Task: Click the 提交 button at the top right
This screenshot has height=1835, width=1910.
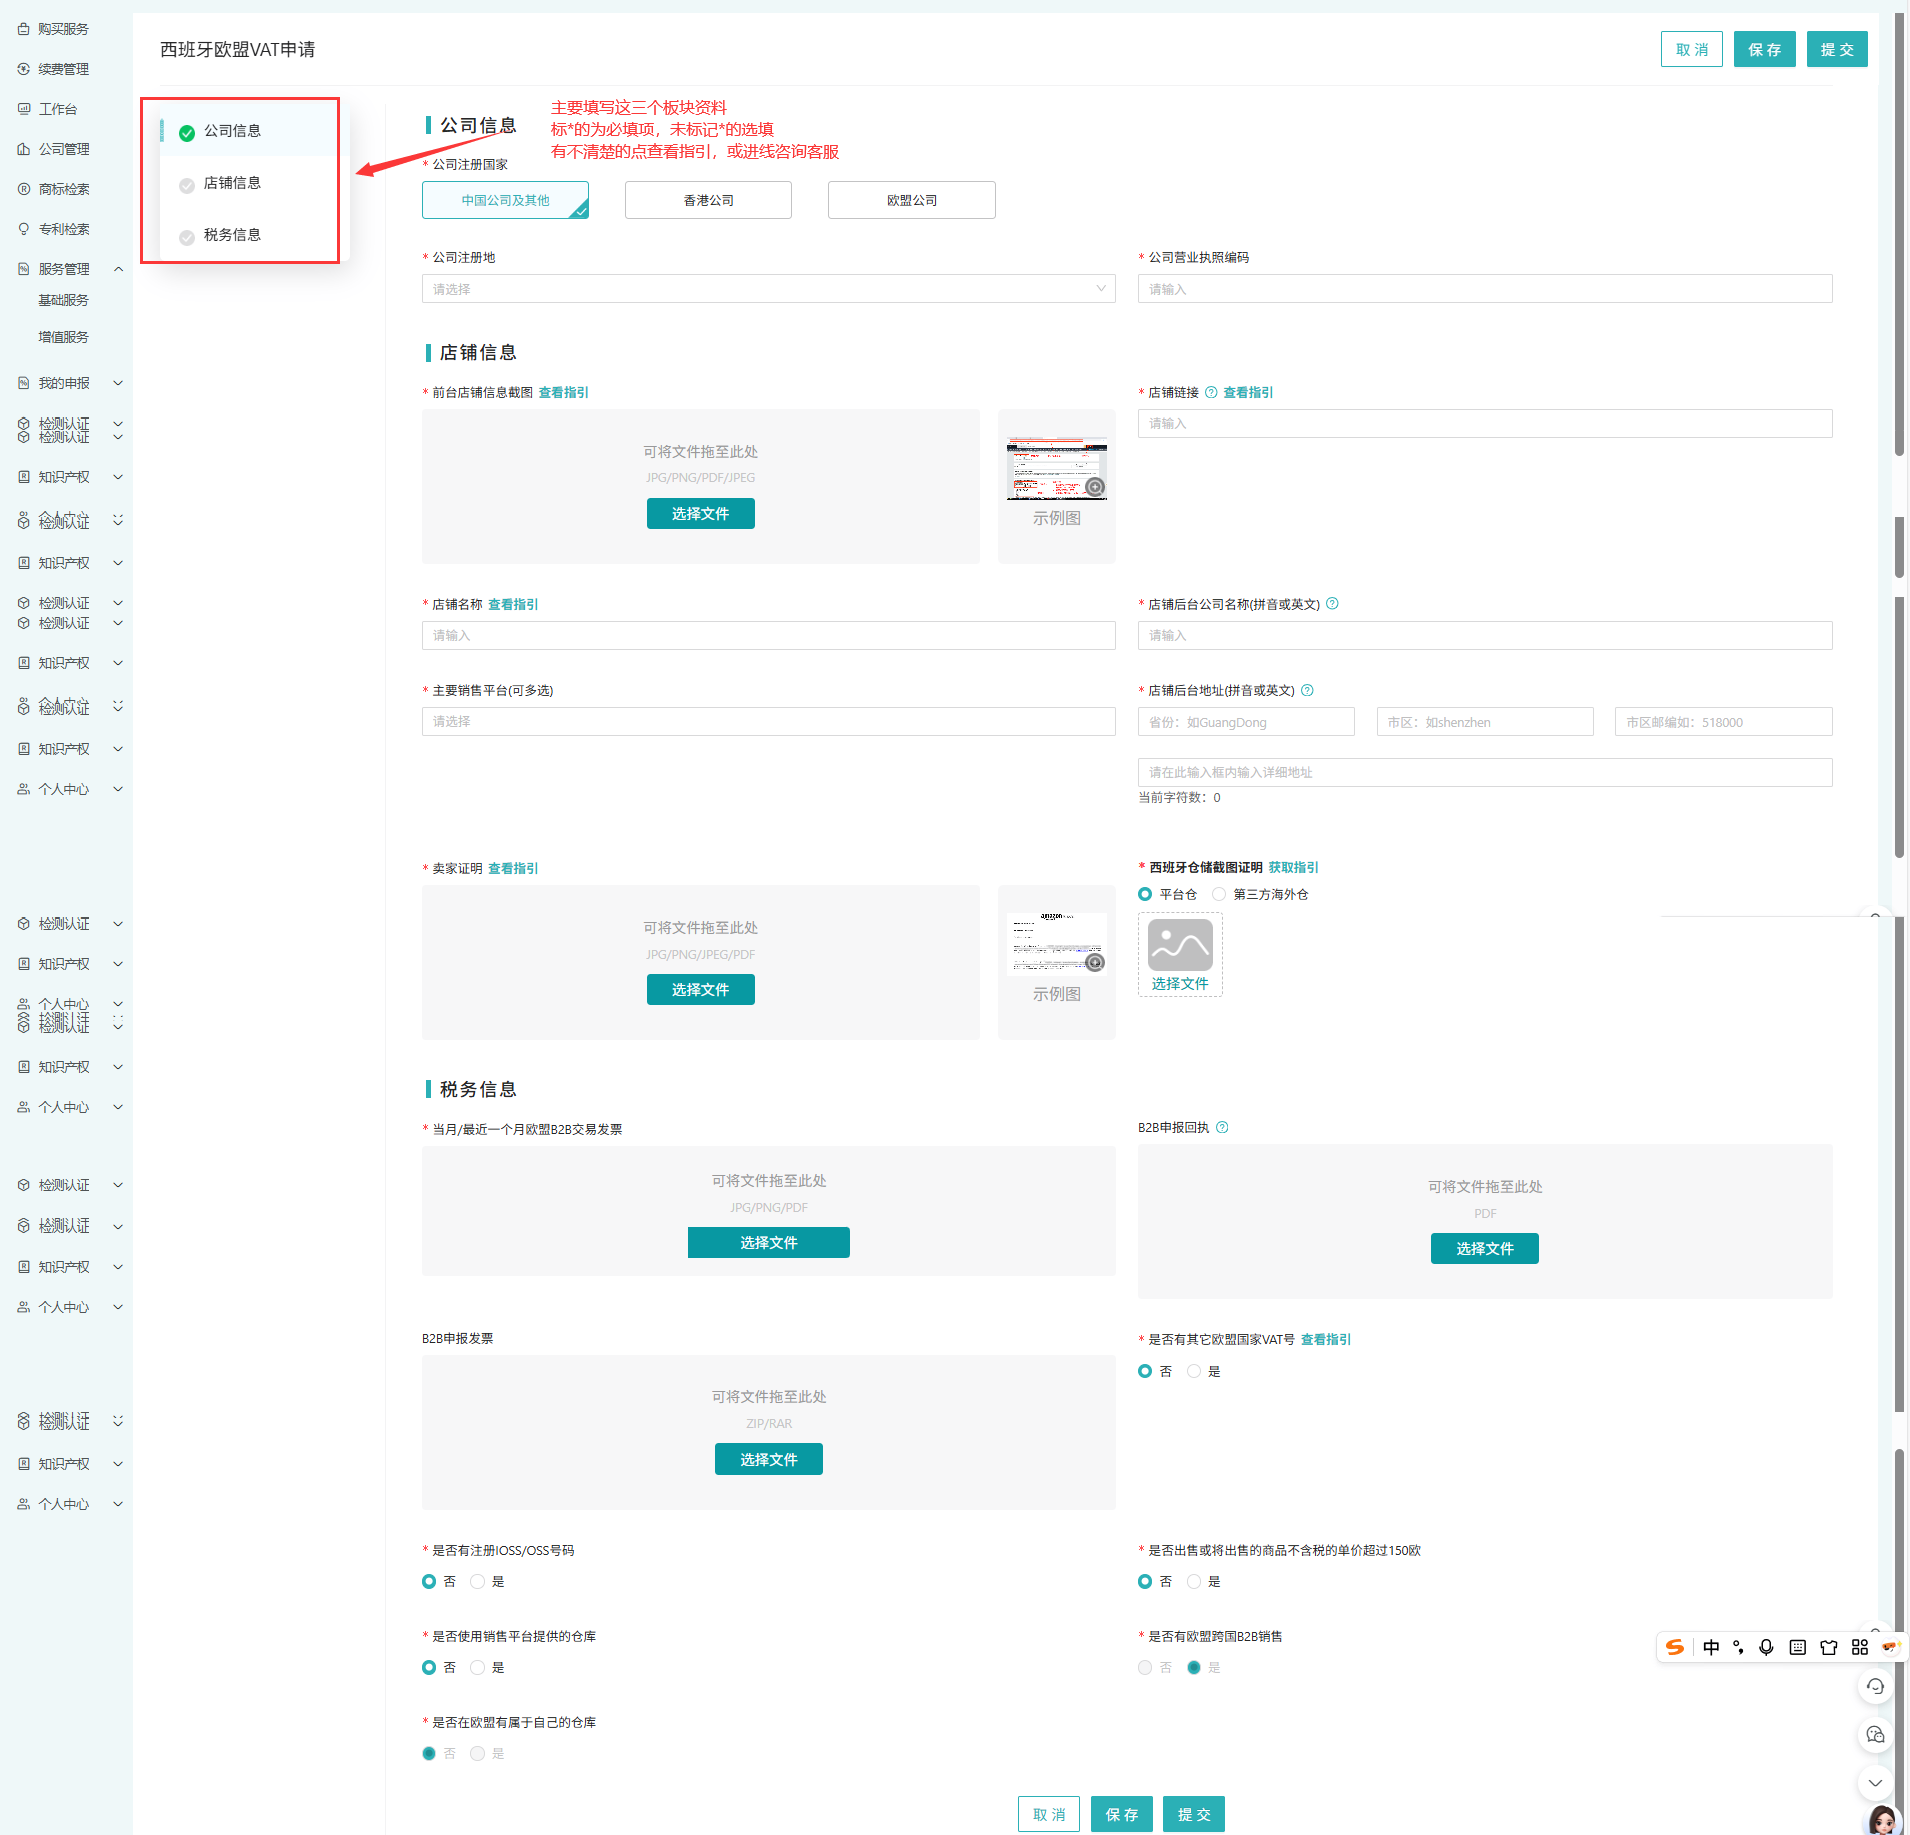Action: click(x=1836, y=49)
